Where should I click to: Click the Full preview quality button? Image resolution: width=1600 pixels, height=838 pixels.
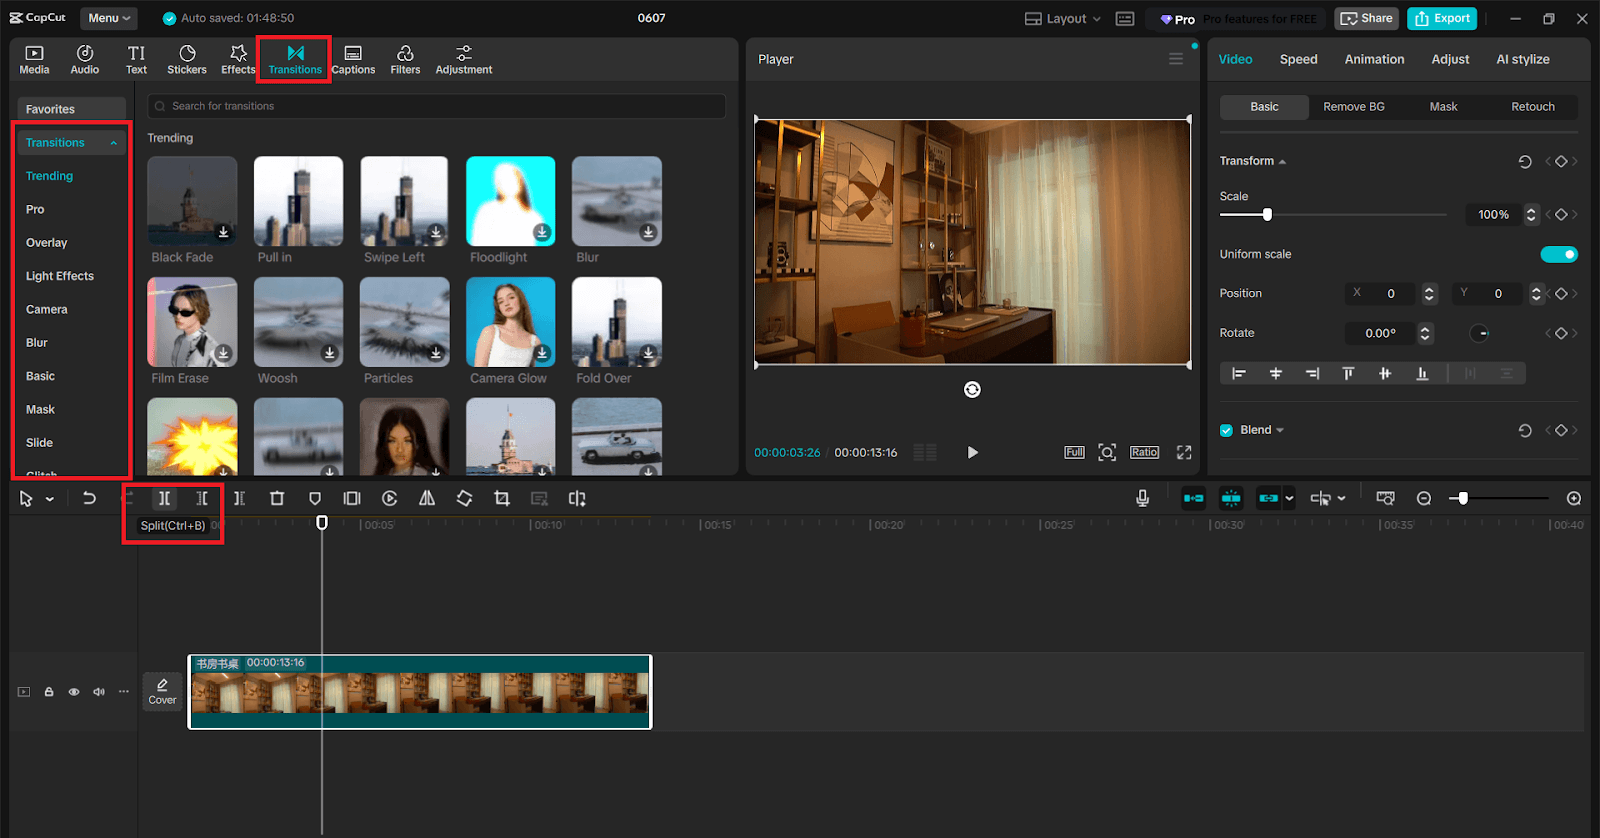pyautogui.click(x=1074, y=452)
